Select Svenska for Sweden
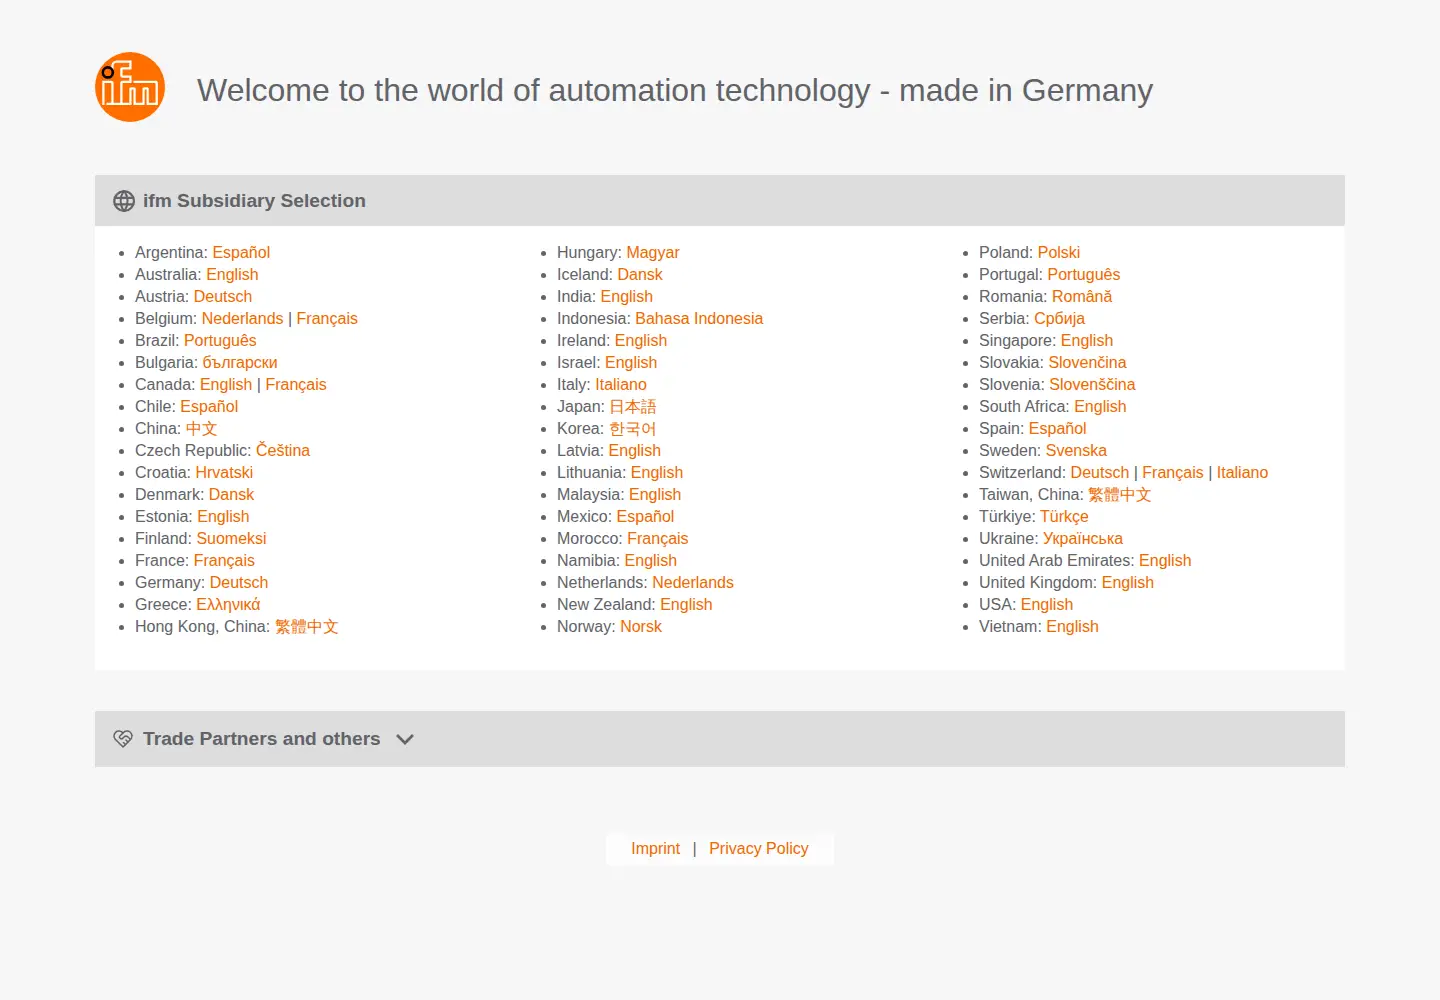Screen dimensions: 1440x1000 (1076, 450)
